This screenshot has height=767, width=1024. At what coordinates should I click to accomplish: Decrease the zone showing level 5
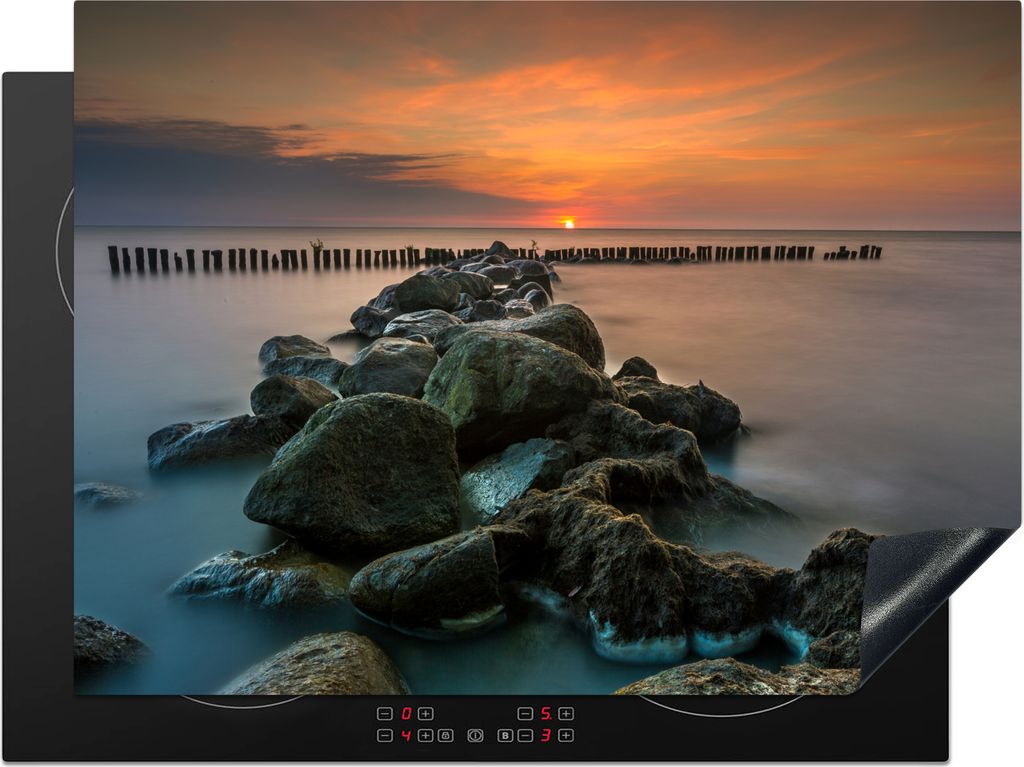(x=525, y=713)
